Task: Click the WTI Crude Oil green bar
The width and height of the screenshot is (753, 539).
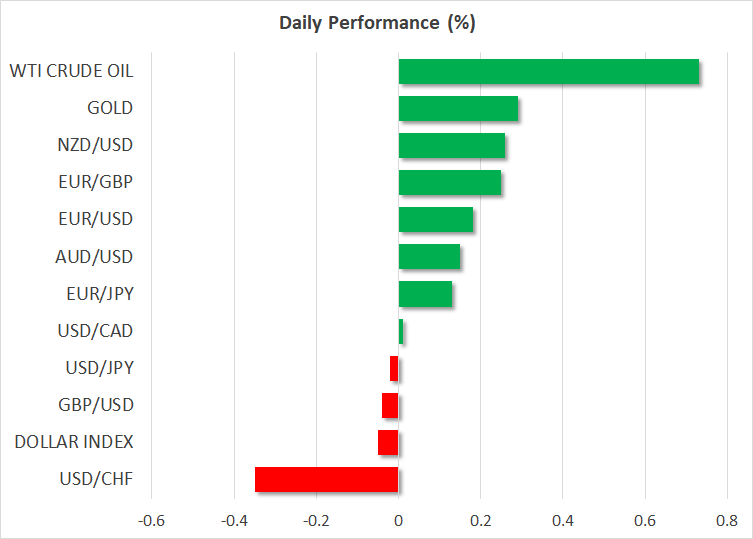Action: [548, 72]
